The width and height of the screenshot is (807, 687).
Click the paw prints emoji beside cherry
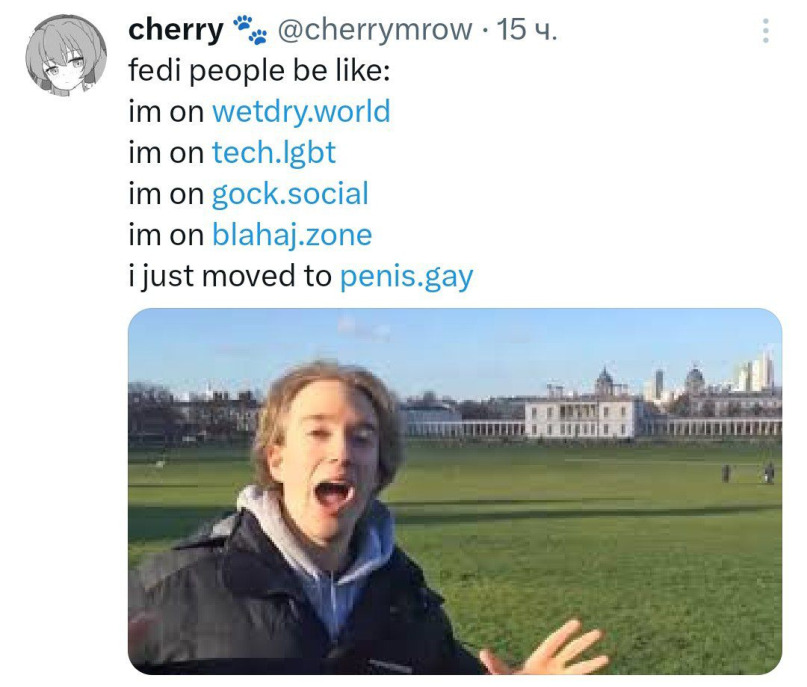coord(249,31)
